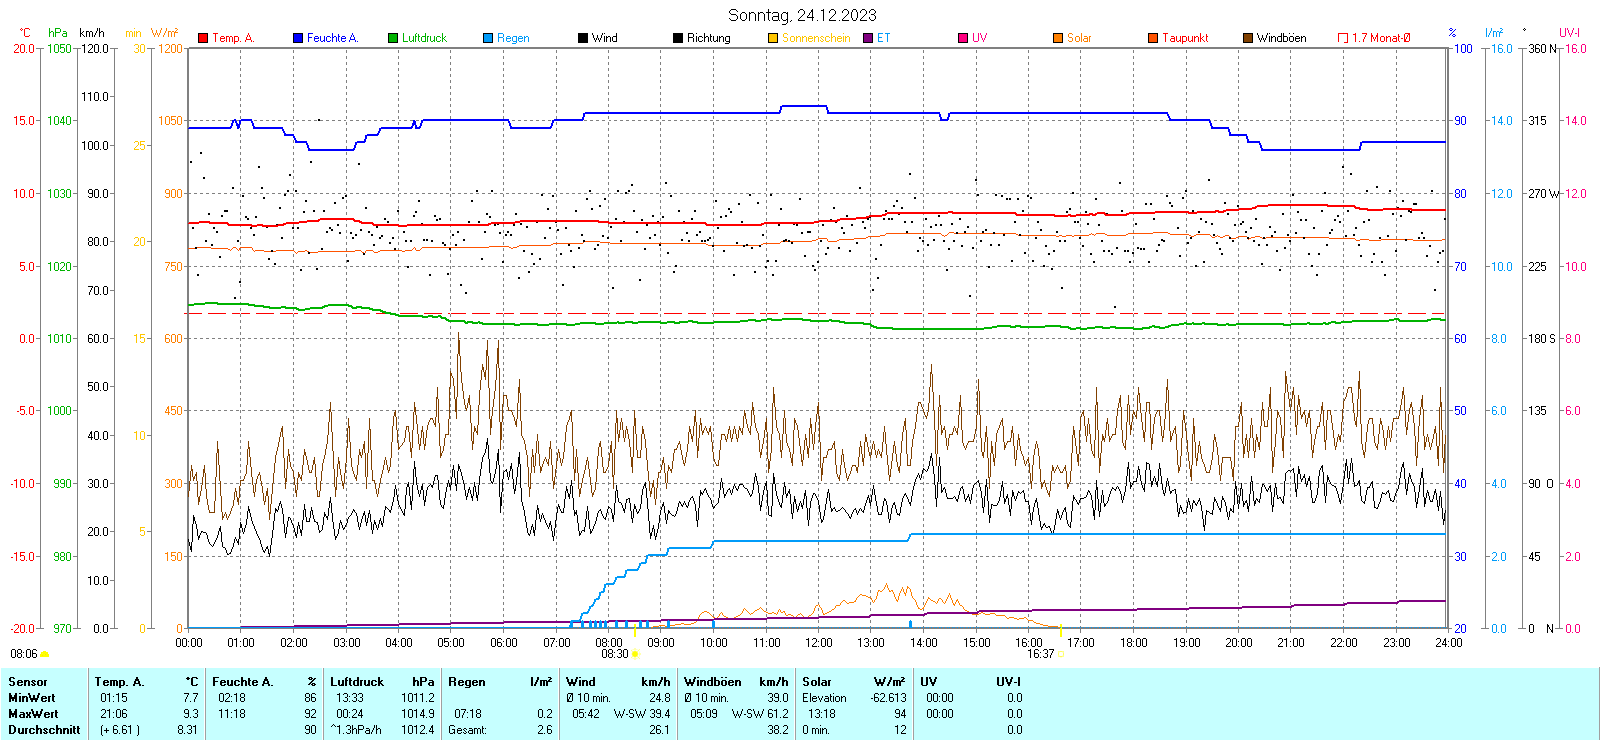Select the purple ET legend marker
The image size is (1600, 740).
tap(868, 38)
